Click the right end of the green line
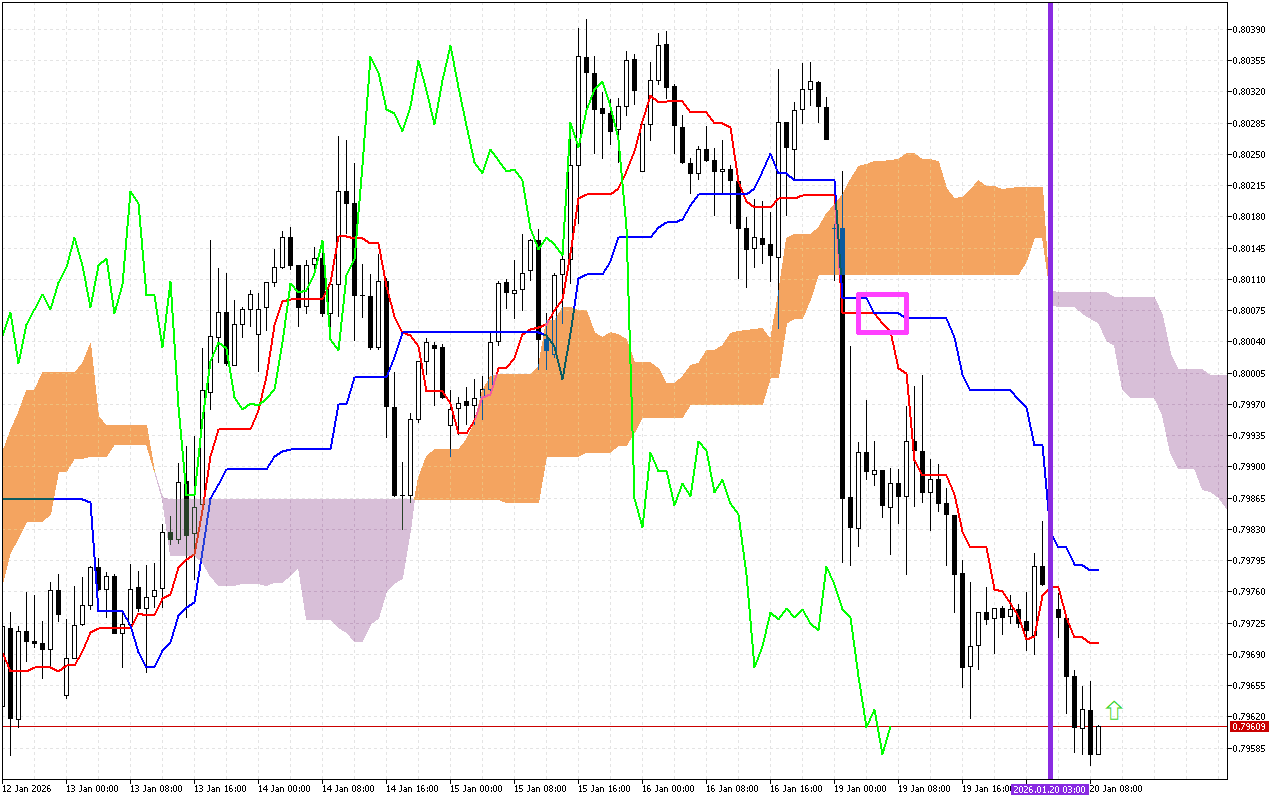The image size is (1280, 800). 890,729
